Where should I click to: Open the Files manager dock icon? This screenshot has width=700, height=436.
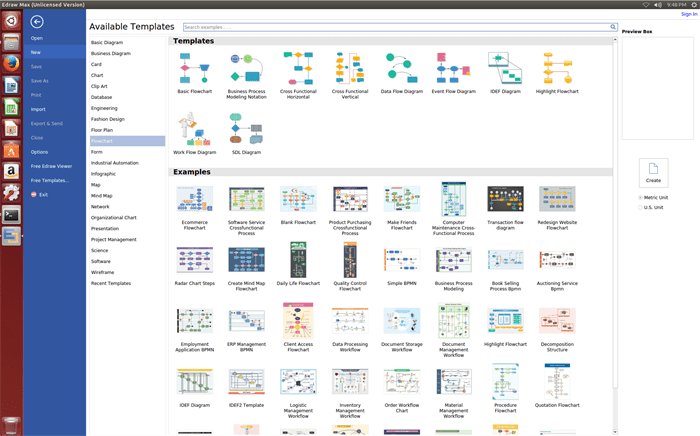point(11,43)
